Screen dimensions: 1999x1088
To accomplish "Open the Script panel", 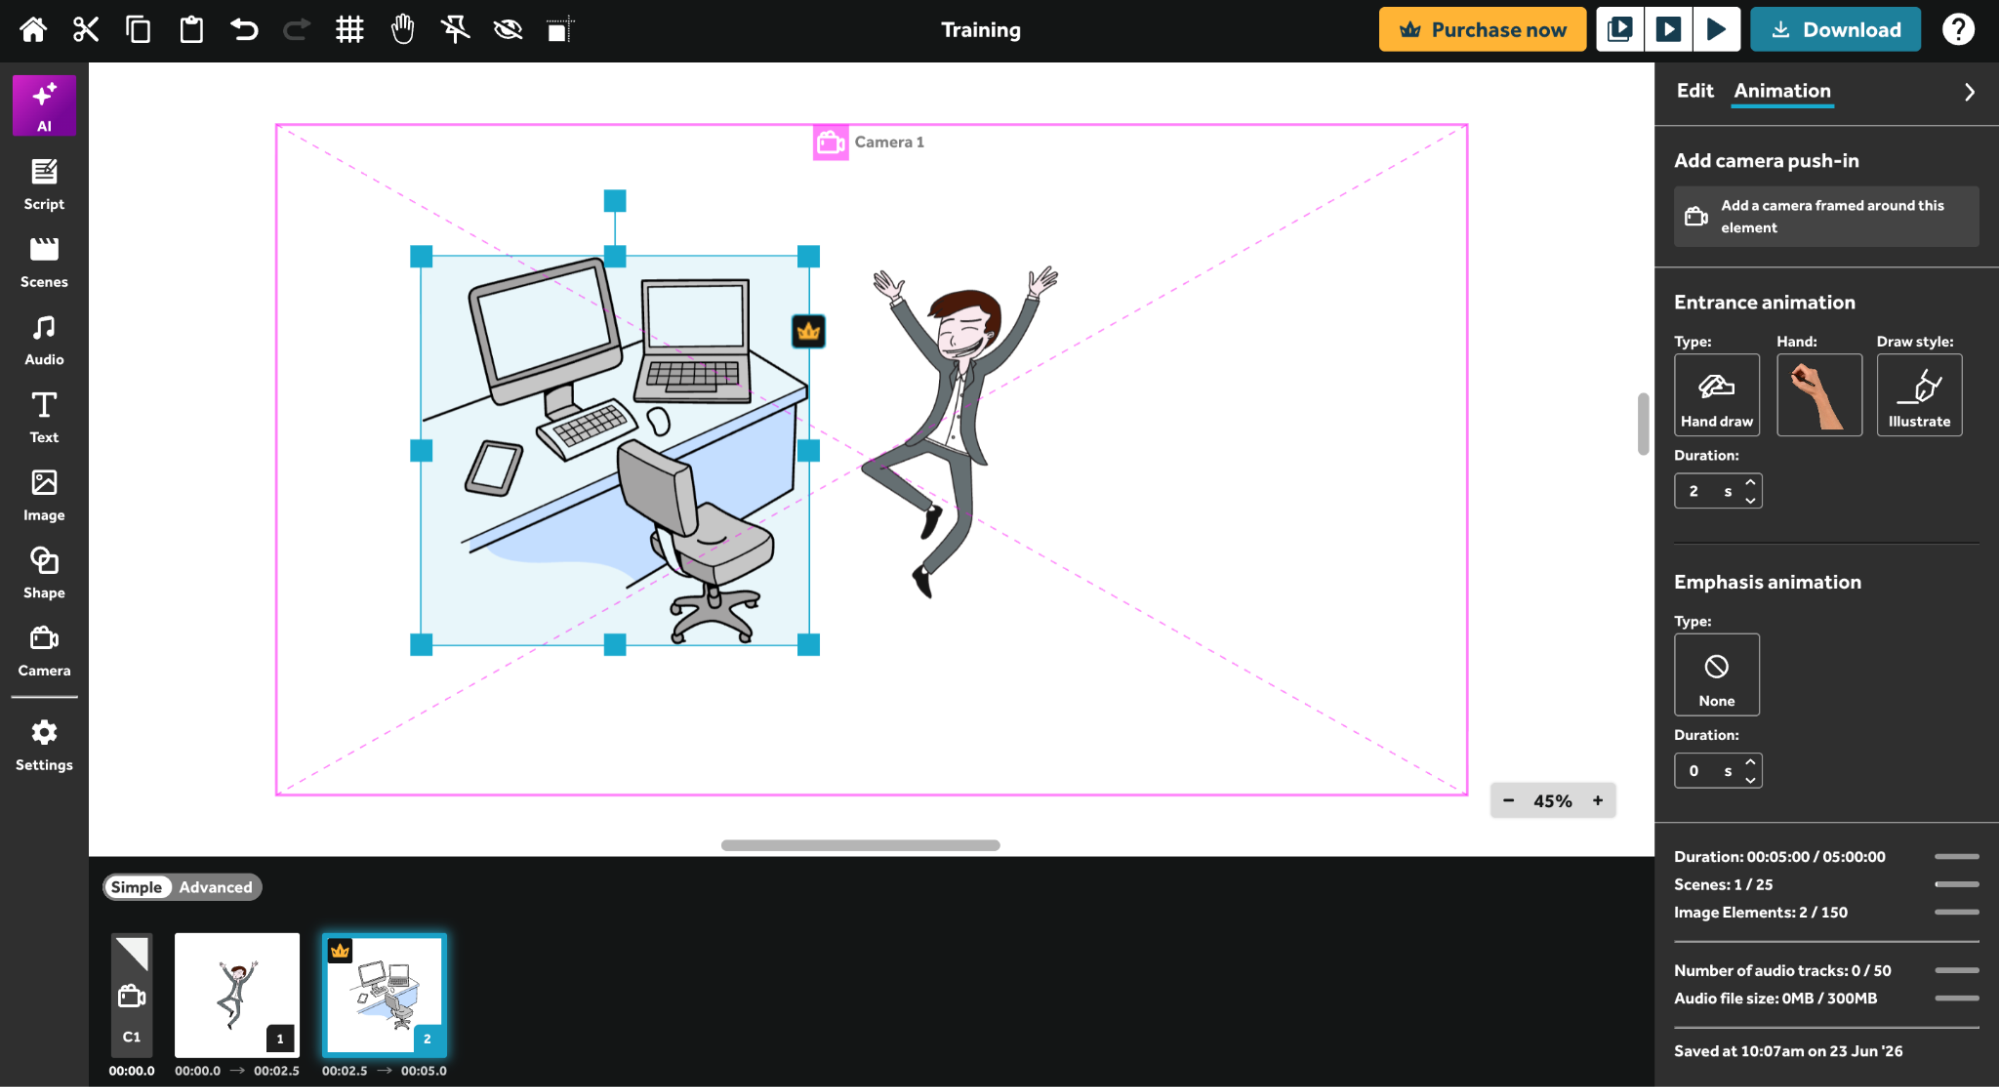I will pos(44,185).
